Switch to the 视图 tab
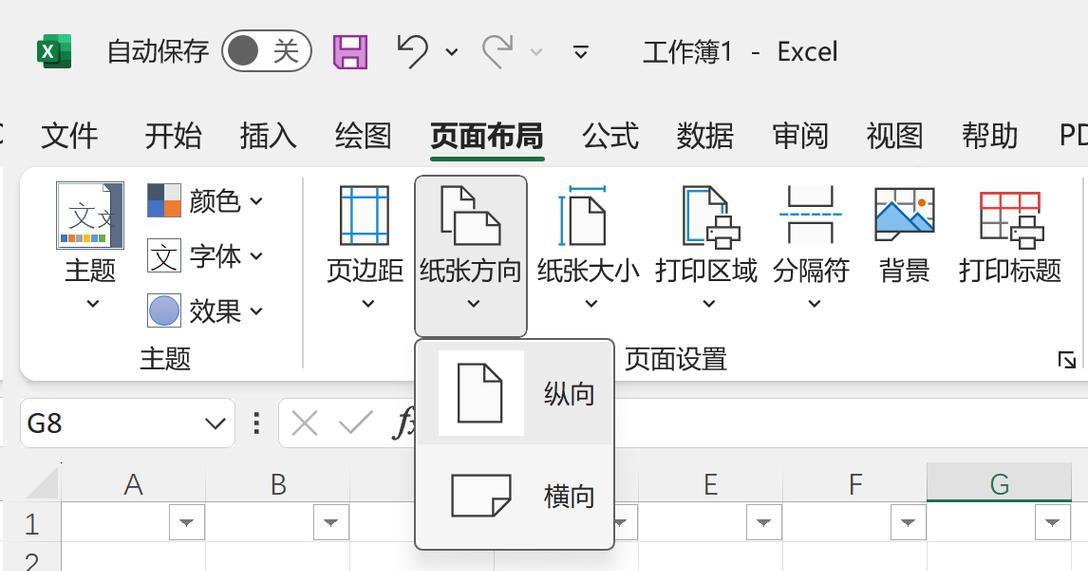This screenshot has width=1088, height=571. click(x=894, y=135)
